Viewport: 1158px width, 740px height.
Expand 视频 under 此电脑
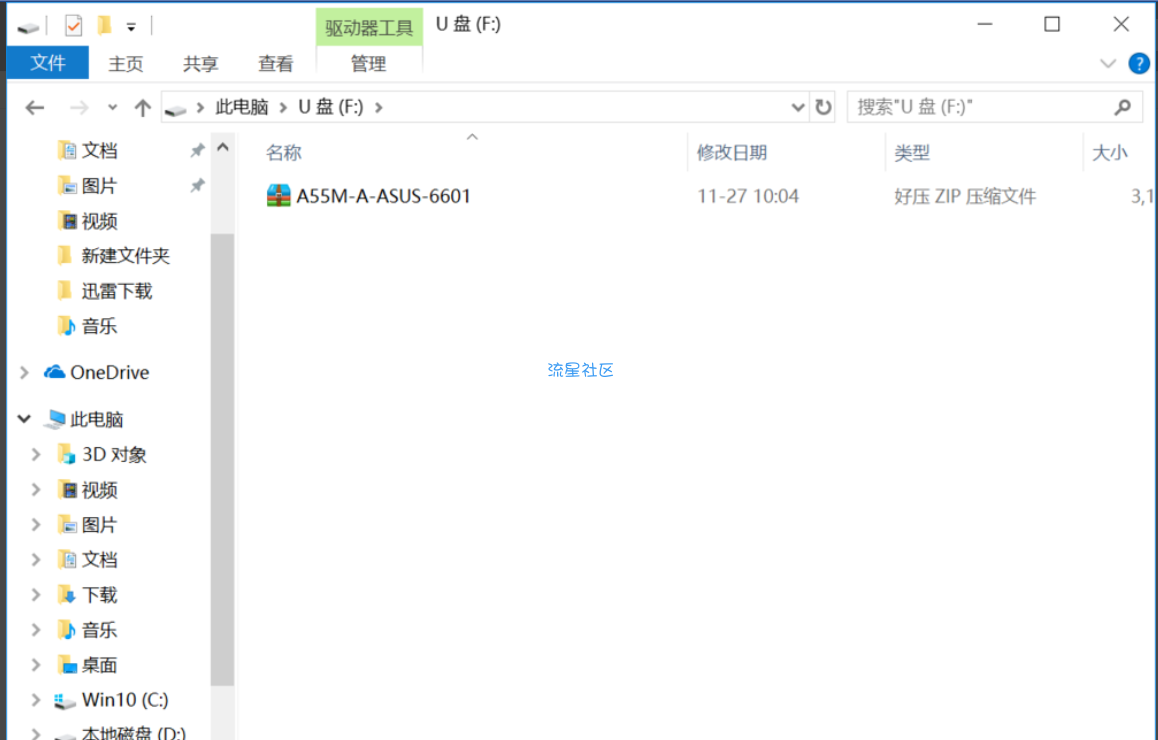click(x=35, y=489)
